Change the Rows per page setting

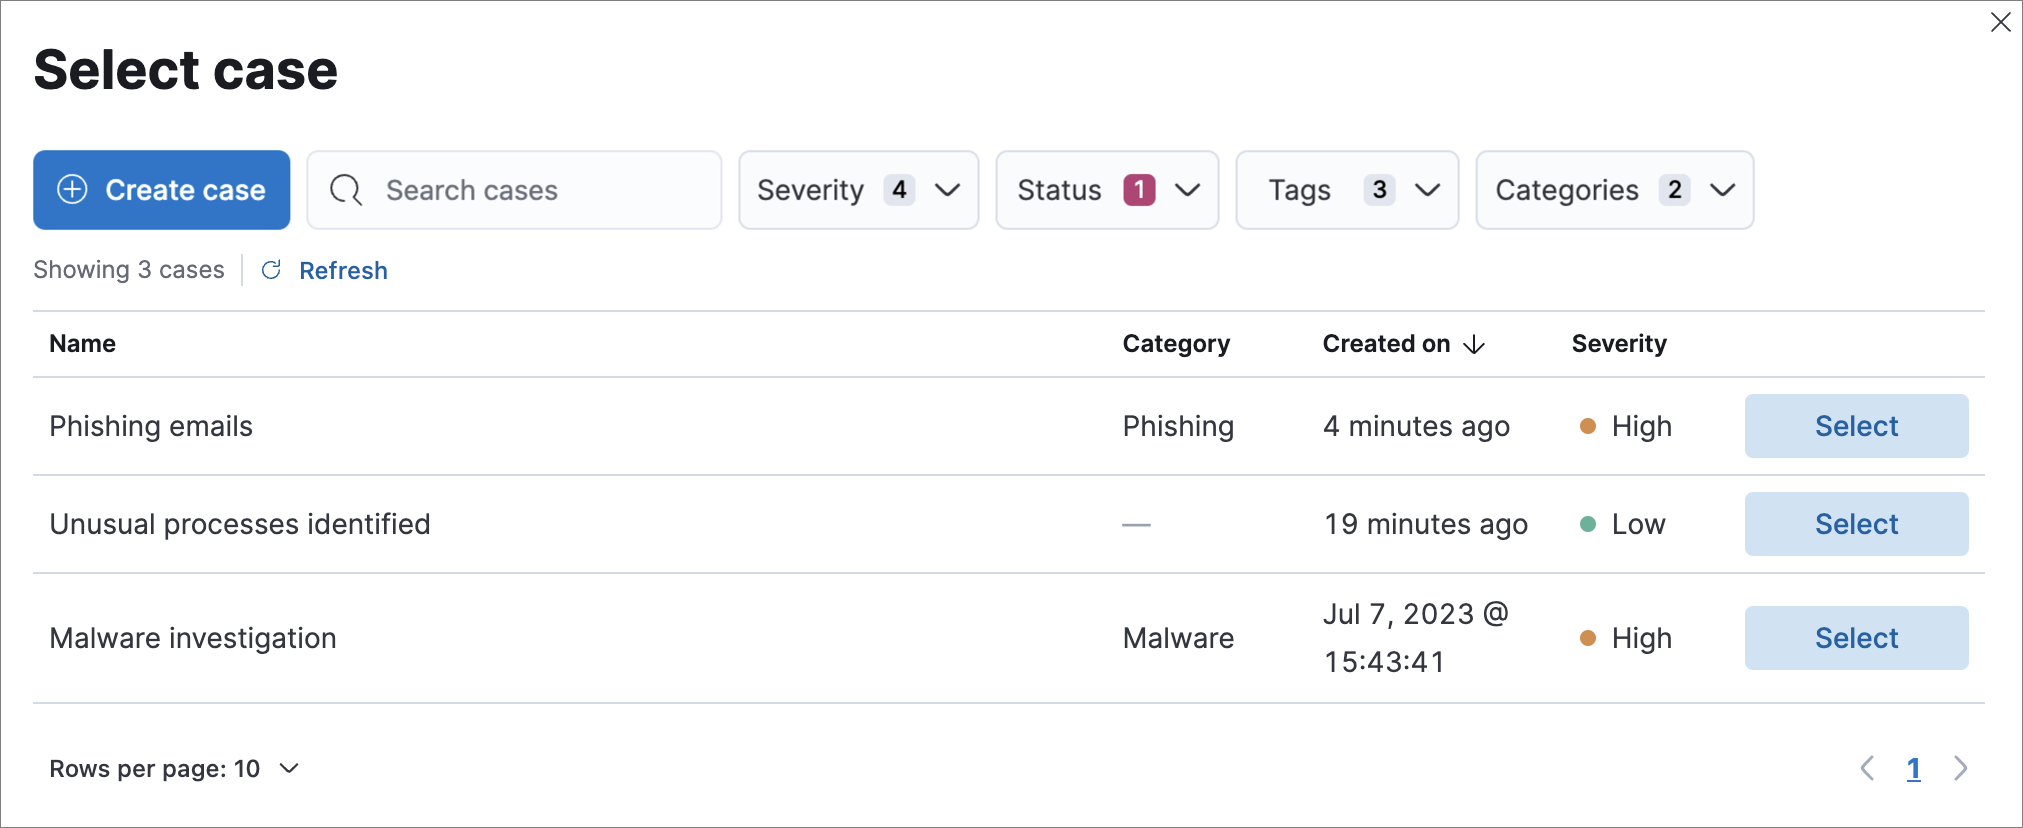click(x=174, y=768)
